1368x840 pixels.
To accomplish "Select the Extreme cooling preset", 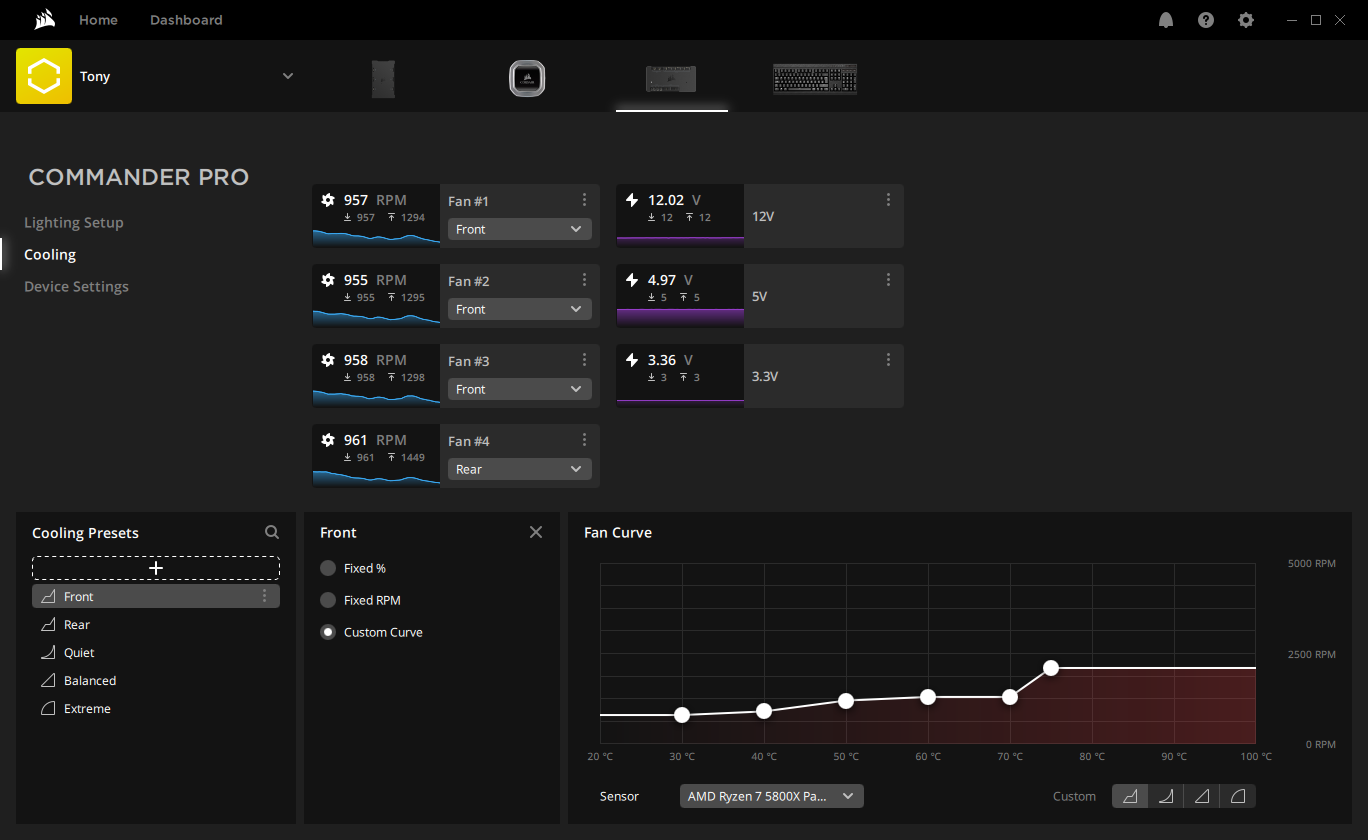I will coord(156,708).
